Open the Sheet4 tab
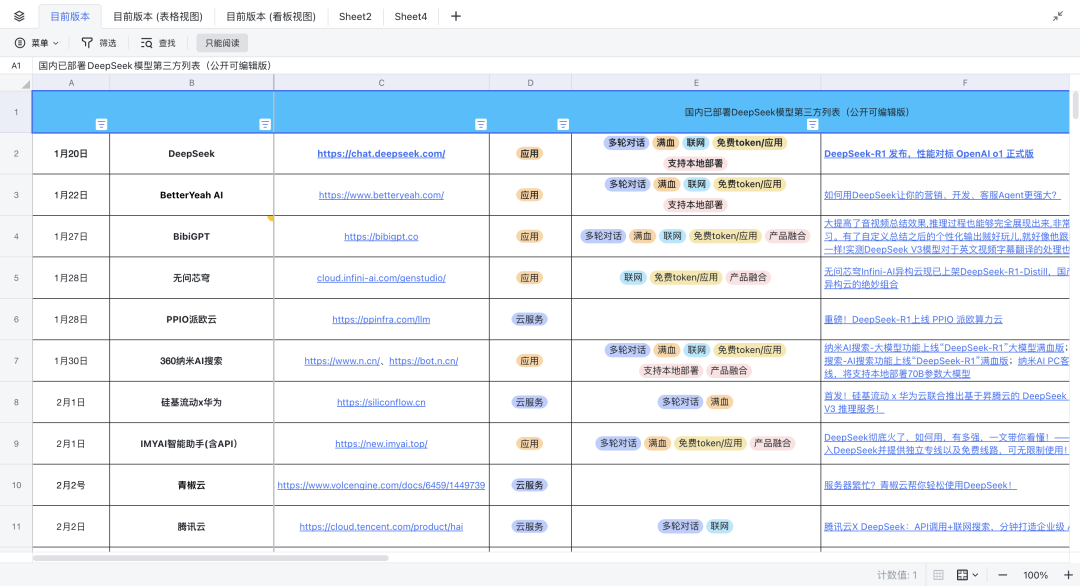Screen dimensions: 1080x586 click(x=411, y=17)
